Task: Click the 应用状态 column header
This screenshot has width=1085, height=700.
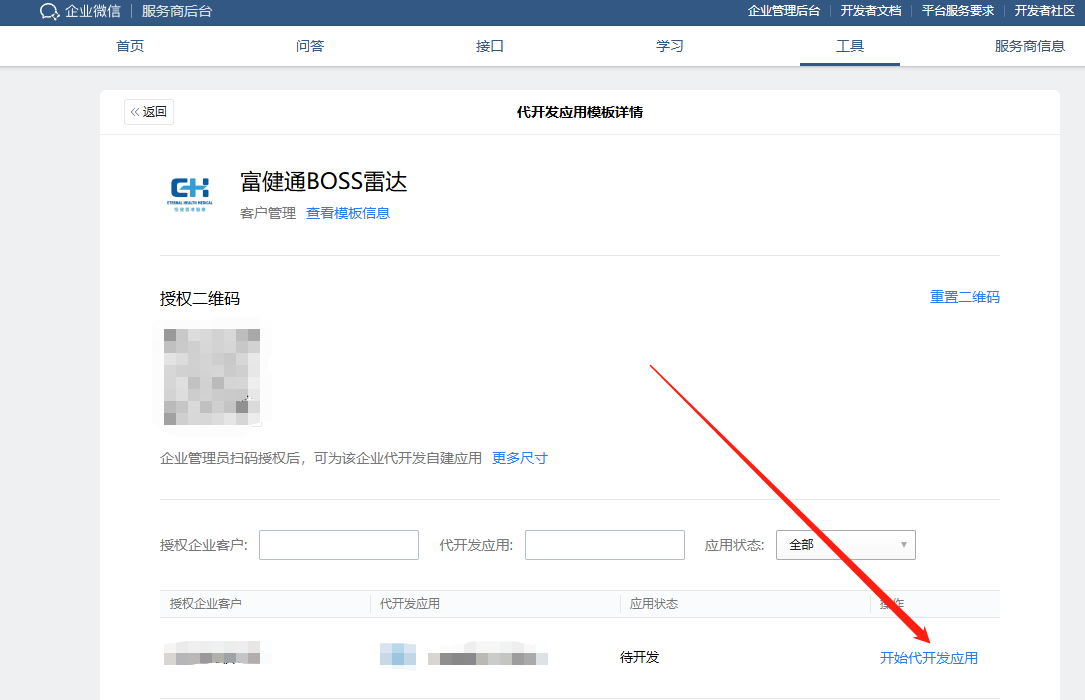Action: (654, 604)
